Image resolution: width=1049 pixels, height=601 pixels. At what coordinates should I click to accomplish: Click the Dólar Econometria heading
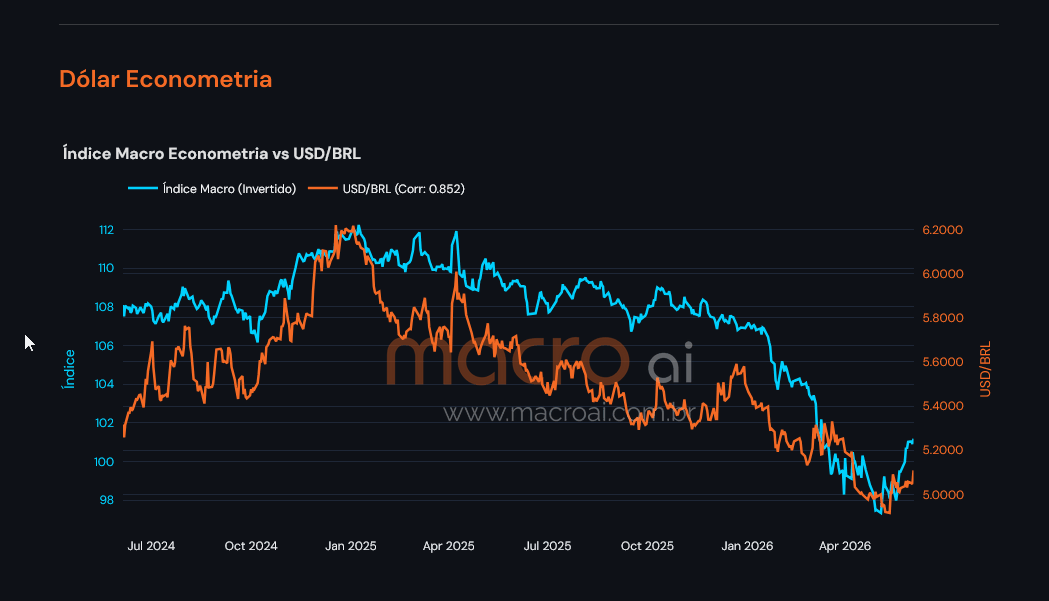point(165,79)
